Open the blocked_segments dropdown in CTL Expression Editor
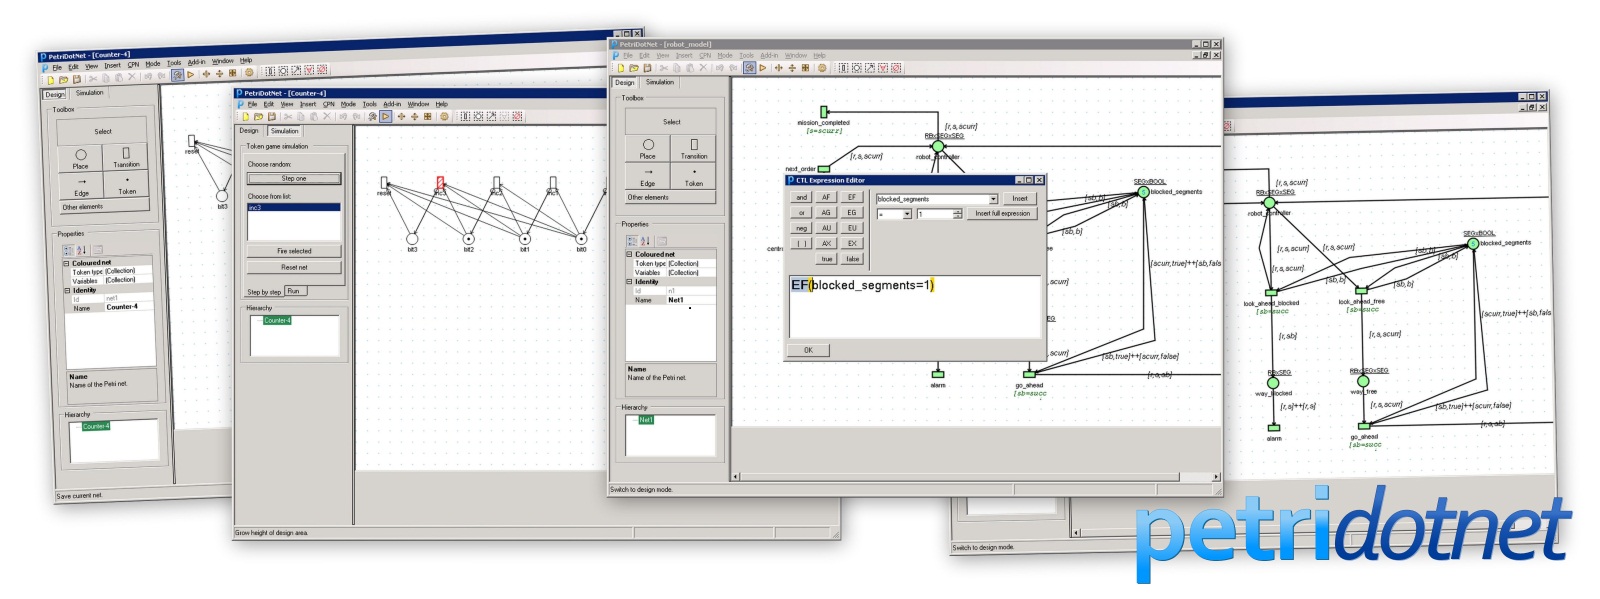This screenshot has width=1600, height=599. (993, 199)
